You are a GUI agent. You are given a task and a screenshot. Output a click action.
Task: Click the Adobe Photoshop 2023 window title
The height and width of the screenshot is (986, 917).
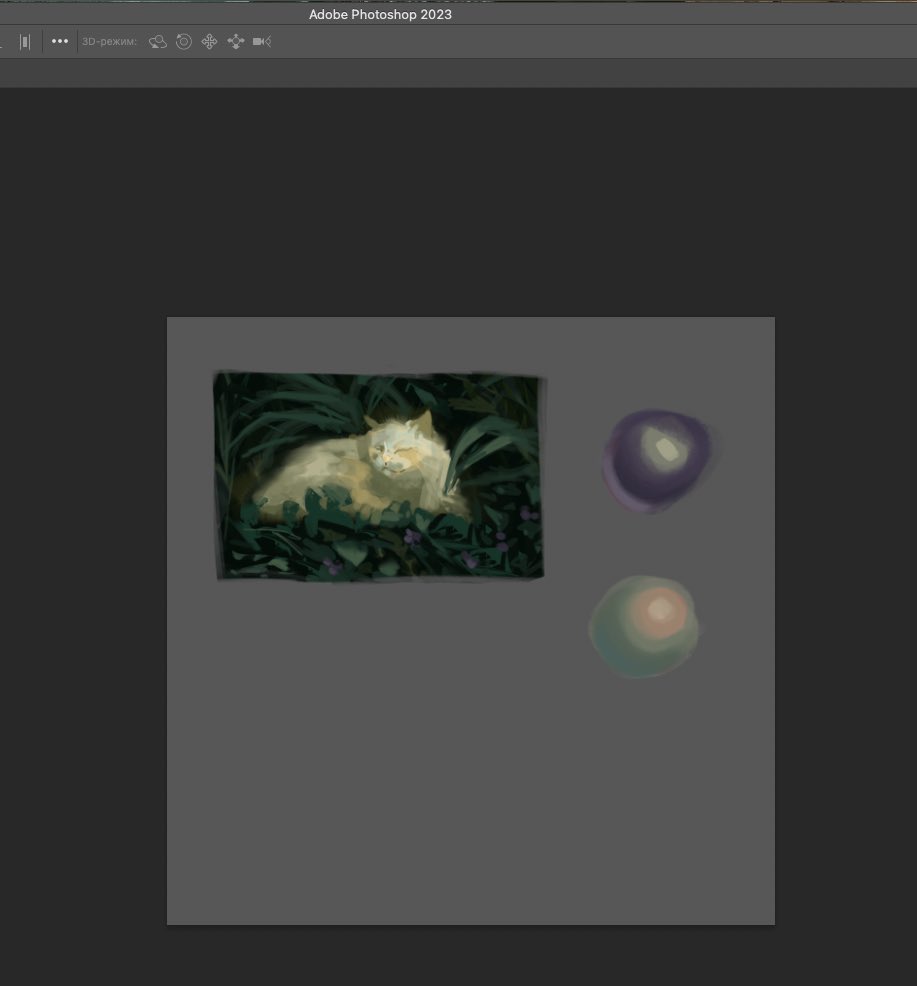(x=380, y=14)
